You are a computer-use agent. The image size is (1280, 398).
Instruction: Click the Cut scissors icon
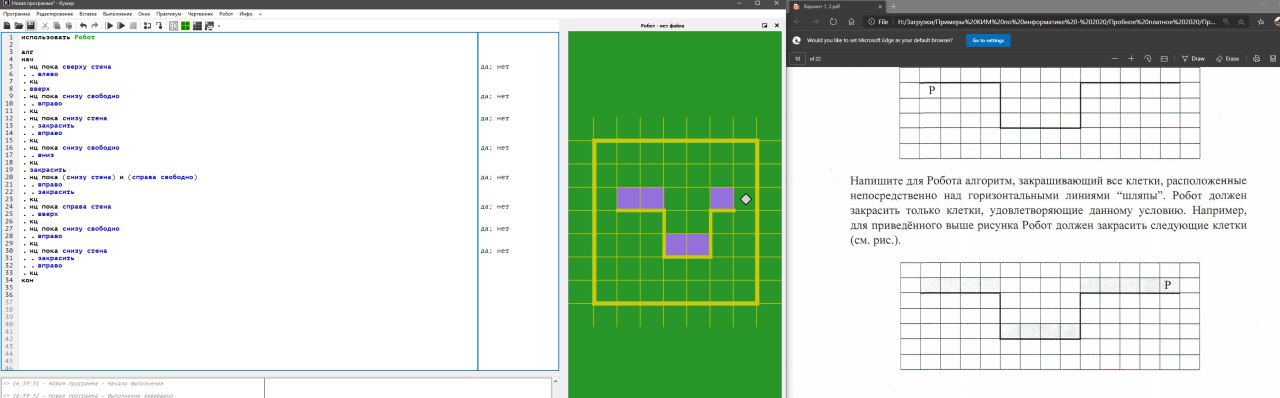45,25
